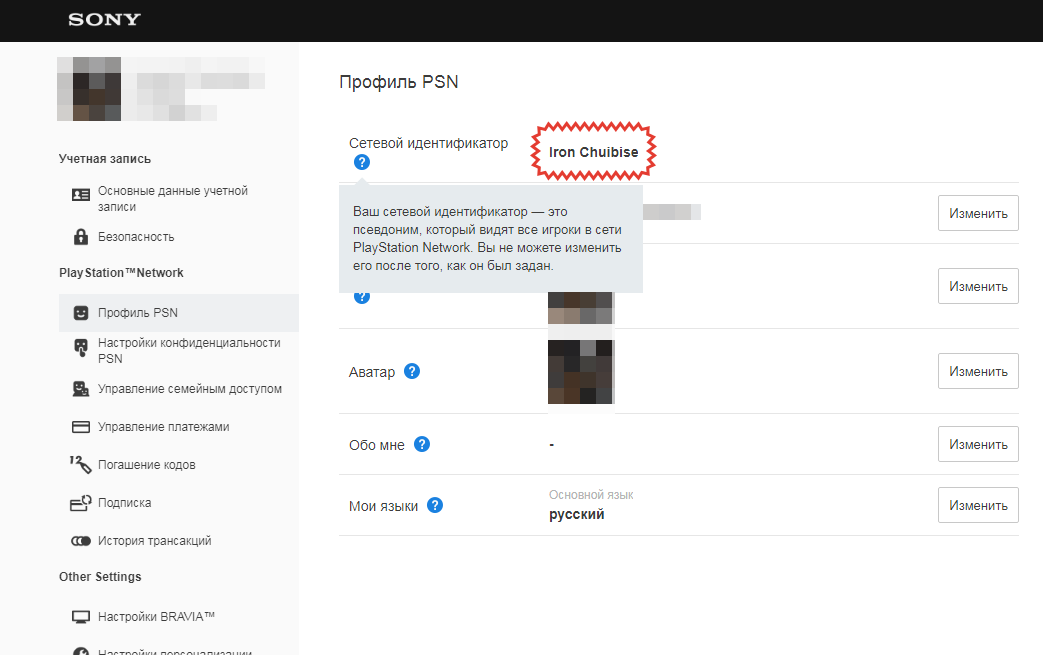Click Изменить next to Обо мне
The height and width of the screenshot is (655, 1043).
click(x=977, y=444)
